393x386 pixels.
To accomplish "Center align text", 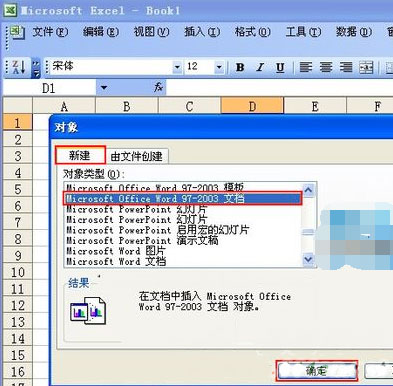I will coord(326,68).
